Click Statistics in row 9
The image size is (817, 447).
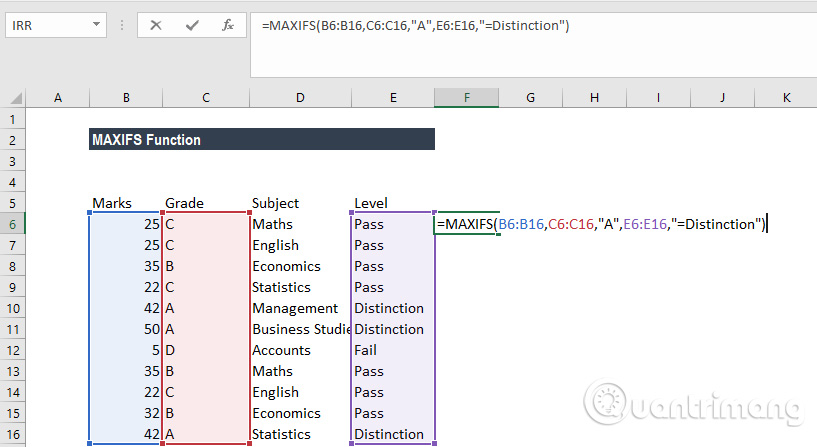coord(300,287)
